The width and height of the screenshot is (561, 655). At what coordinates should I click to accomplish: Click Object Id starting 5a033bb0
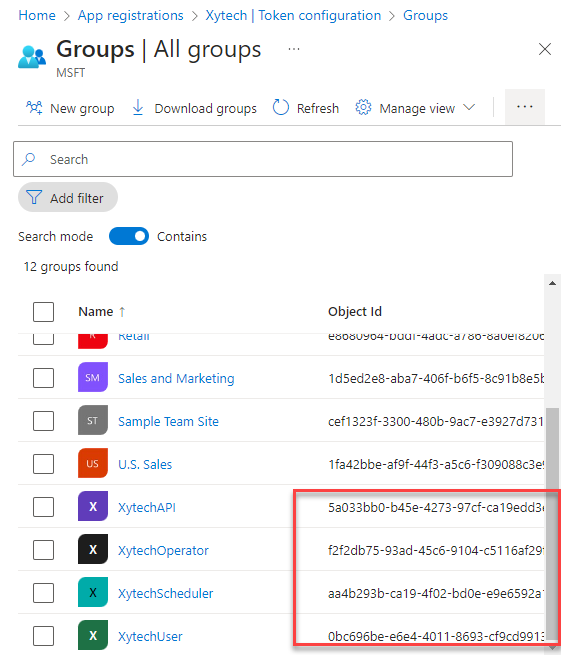tap(436, 508)
